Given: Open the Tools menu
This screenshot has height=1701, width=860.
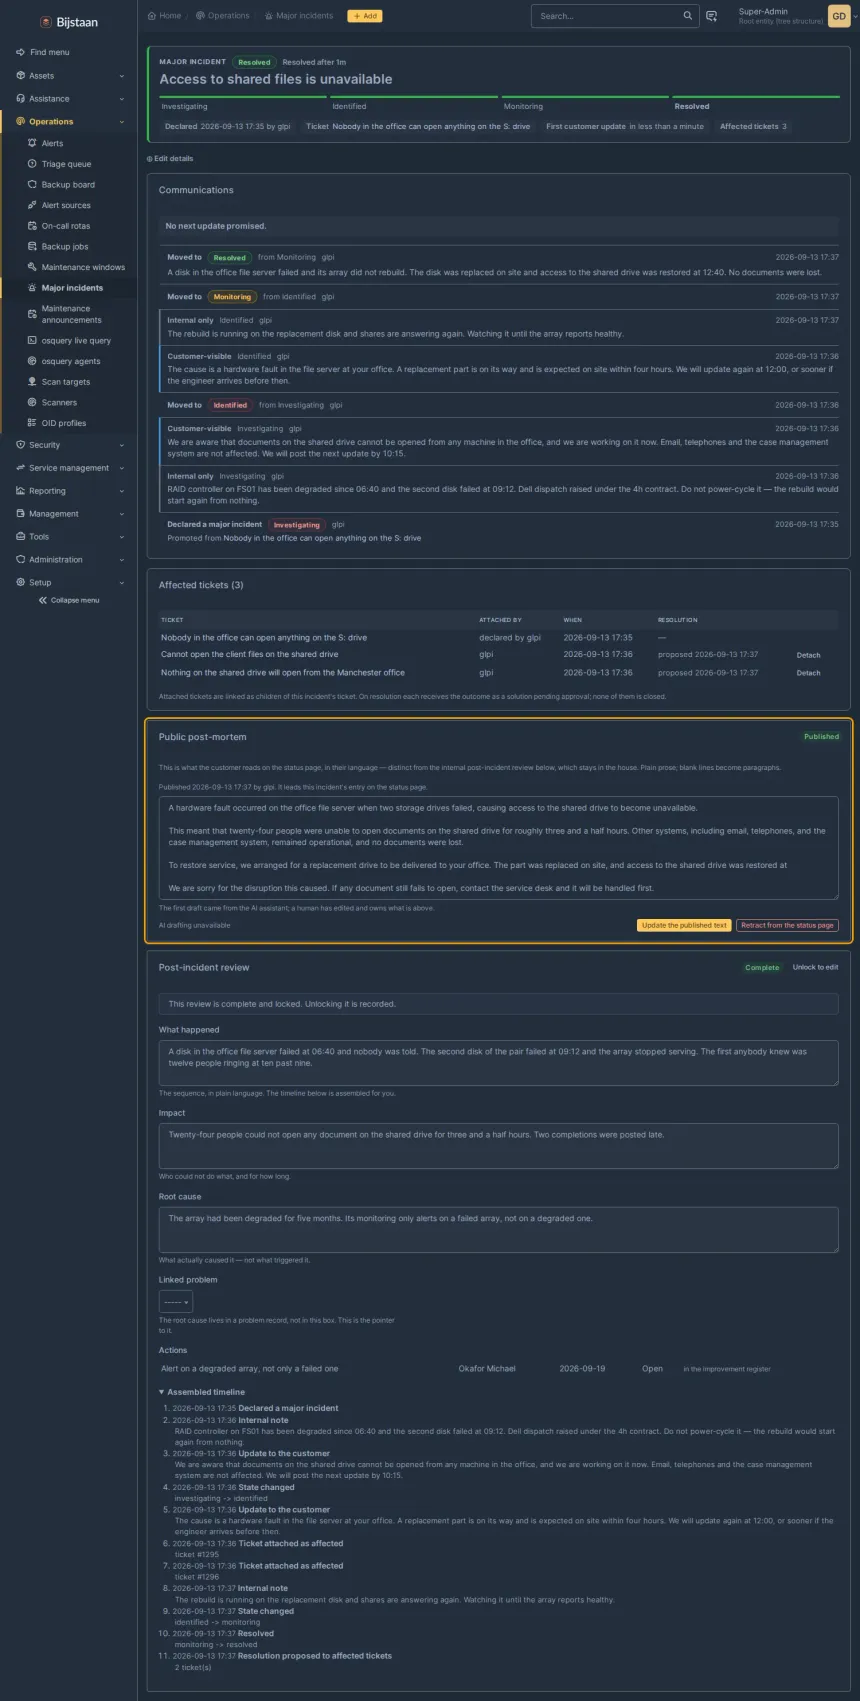Looking at the screenshot, I should pos(69,537).
